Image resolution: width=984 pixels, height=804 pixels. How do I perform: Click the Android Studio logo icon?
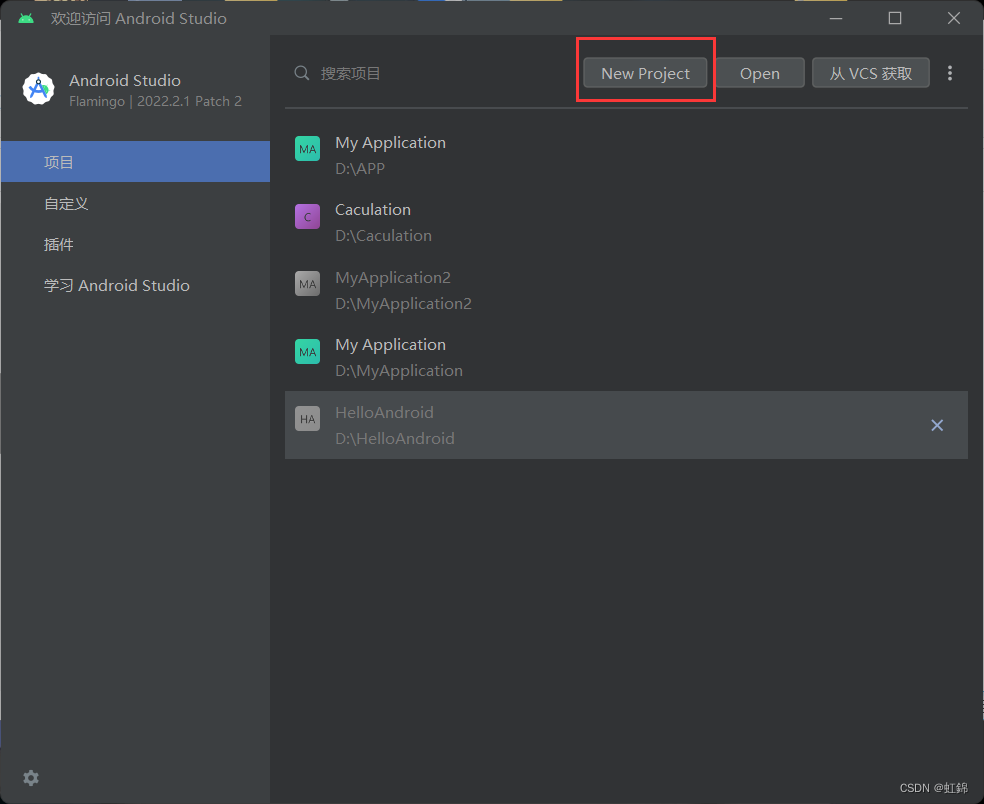pyautogui.click(x=39, y=89)
